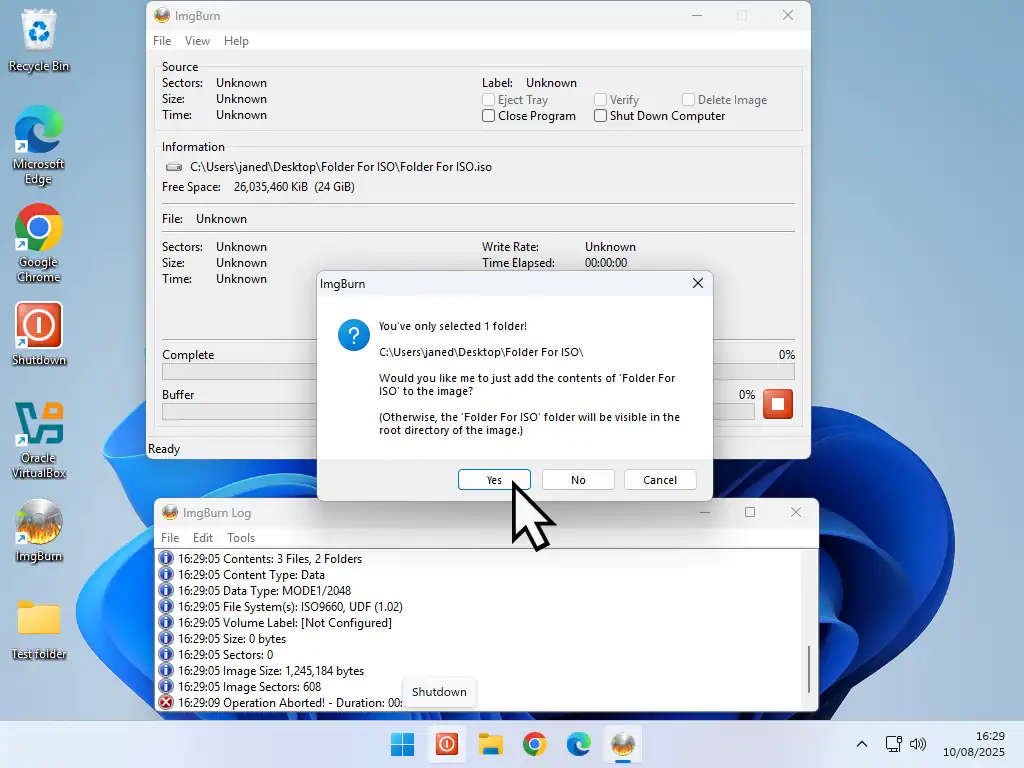1024x768 pixels.
Task: Click the Free Space value 26,035,460 KiB
Action: [x=270, y=187]
